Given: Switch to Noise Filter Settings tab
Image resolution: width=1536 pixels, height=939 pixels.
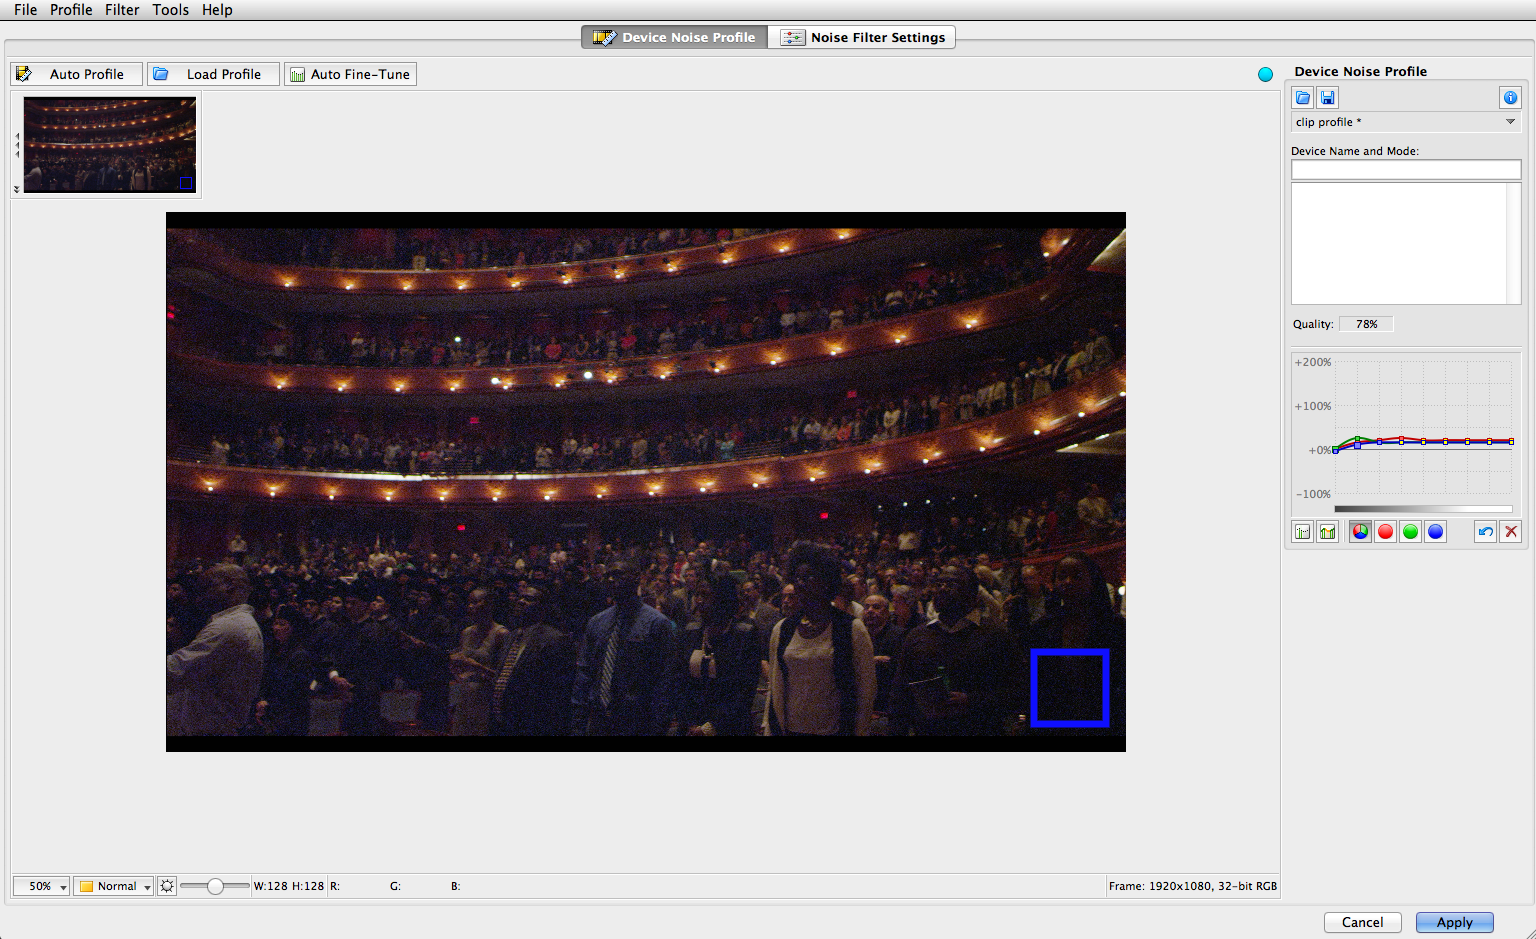Looking at the screenshot, I should [862, 37].
